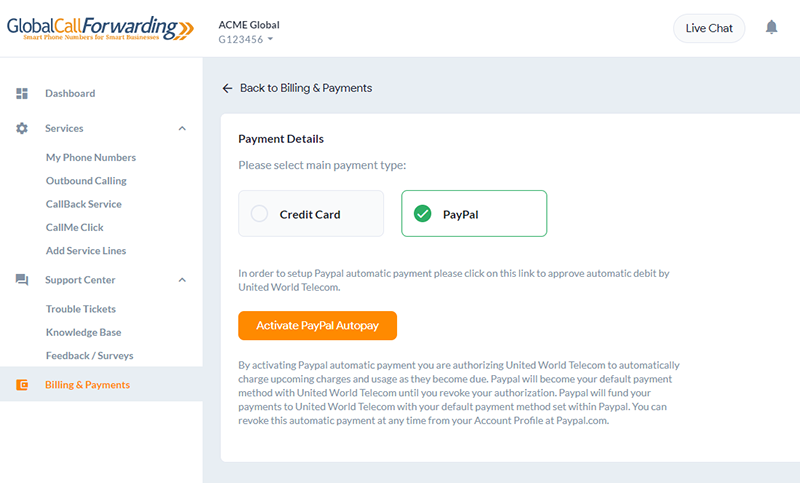
Task: Open the G123456 account dropdown
Action: [246, 39]
